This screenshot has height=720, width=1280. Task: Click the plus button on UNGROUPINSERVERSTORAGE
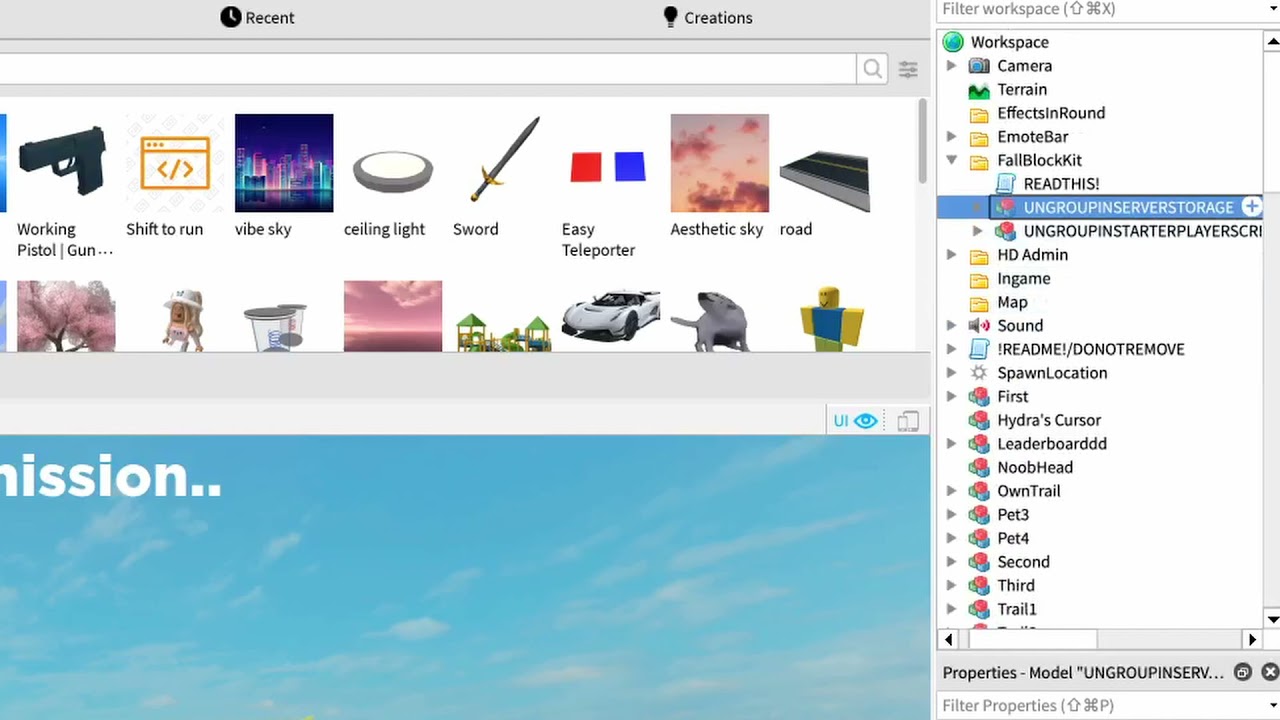tap(1252, 207)
